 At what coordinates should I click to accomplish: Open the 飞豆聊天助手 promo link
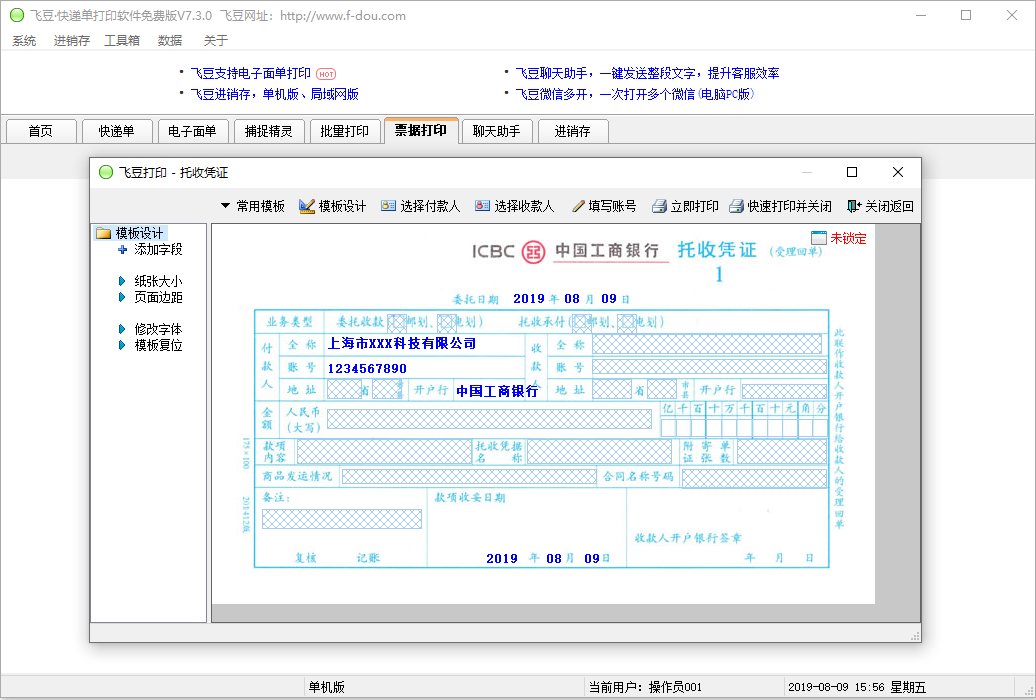(647, 73)
